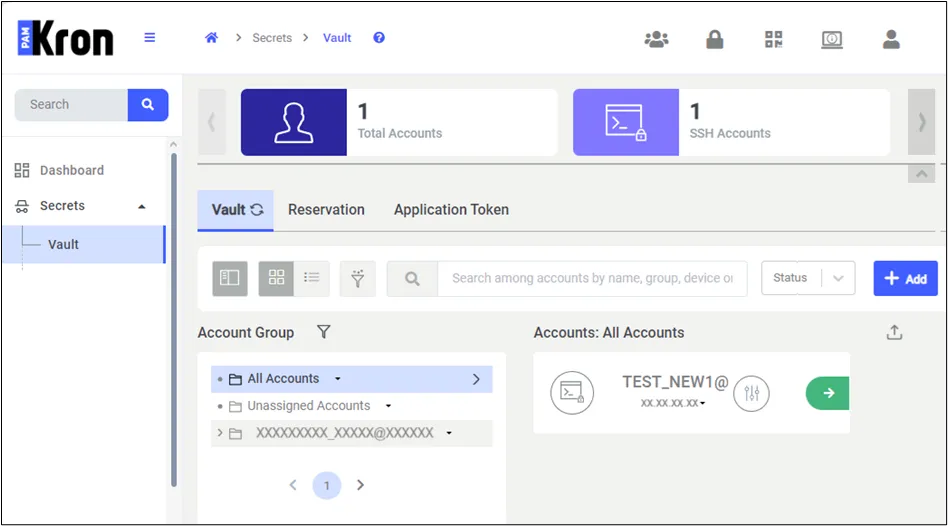Click the hamburger menu icon beside Kron logo
The image size is (948, 526).
[x=149, y=37]
